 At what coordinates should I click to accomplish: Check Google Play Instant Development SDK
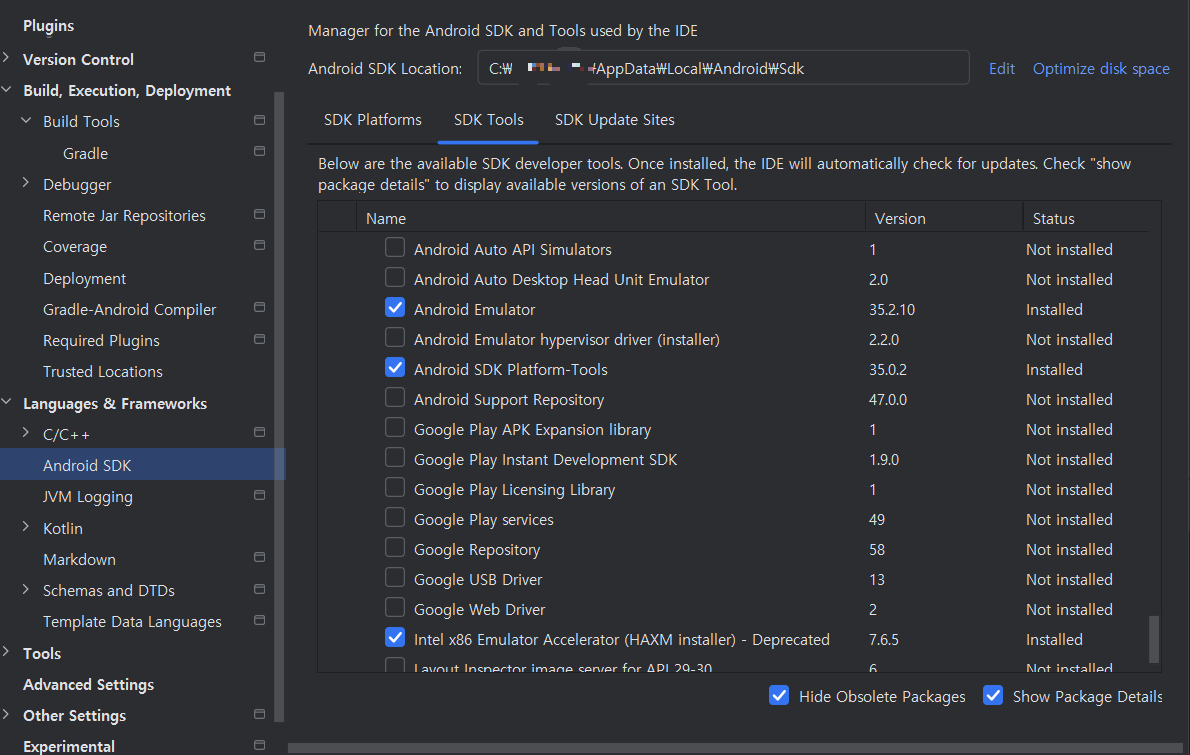pyautogui.click(x=395, y=458)
